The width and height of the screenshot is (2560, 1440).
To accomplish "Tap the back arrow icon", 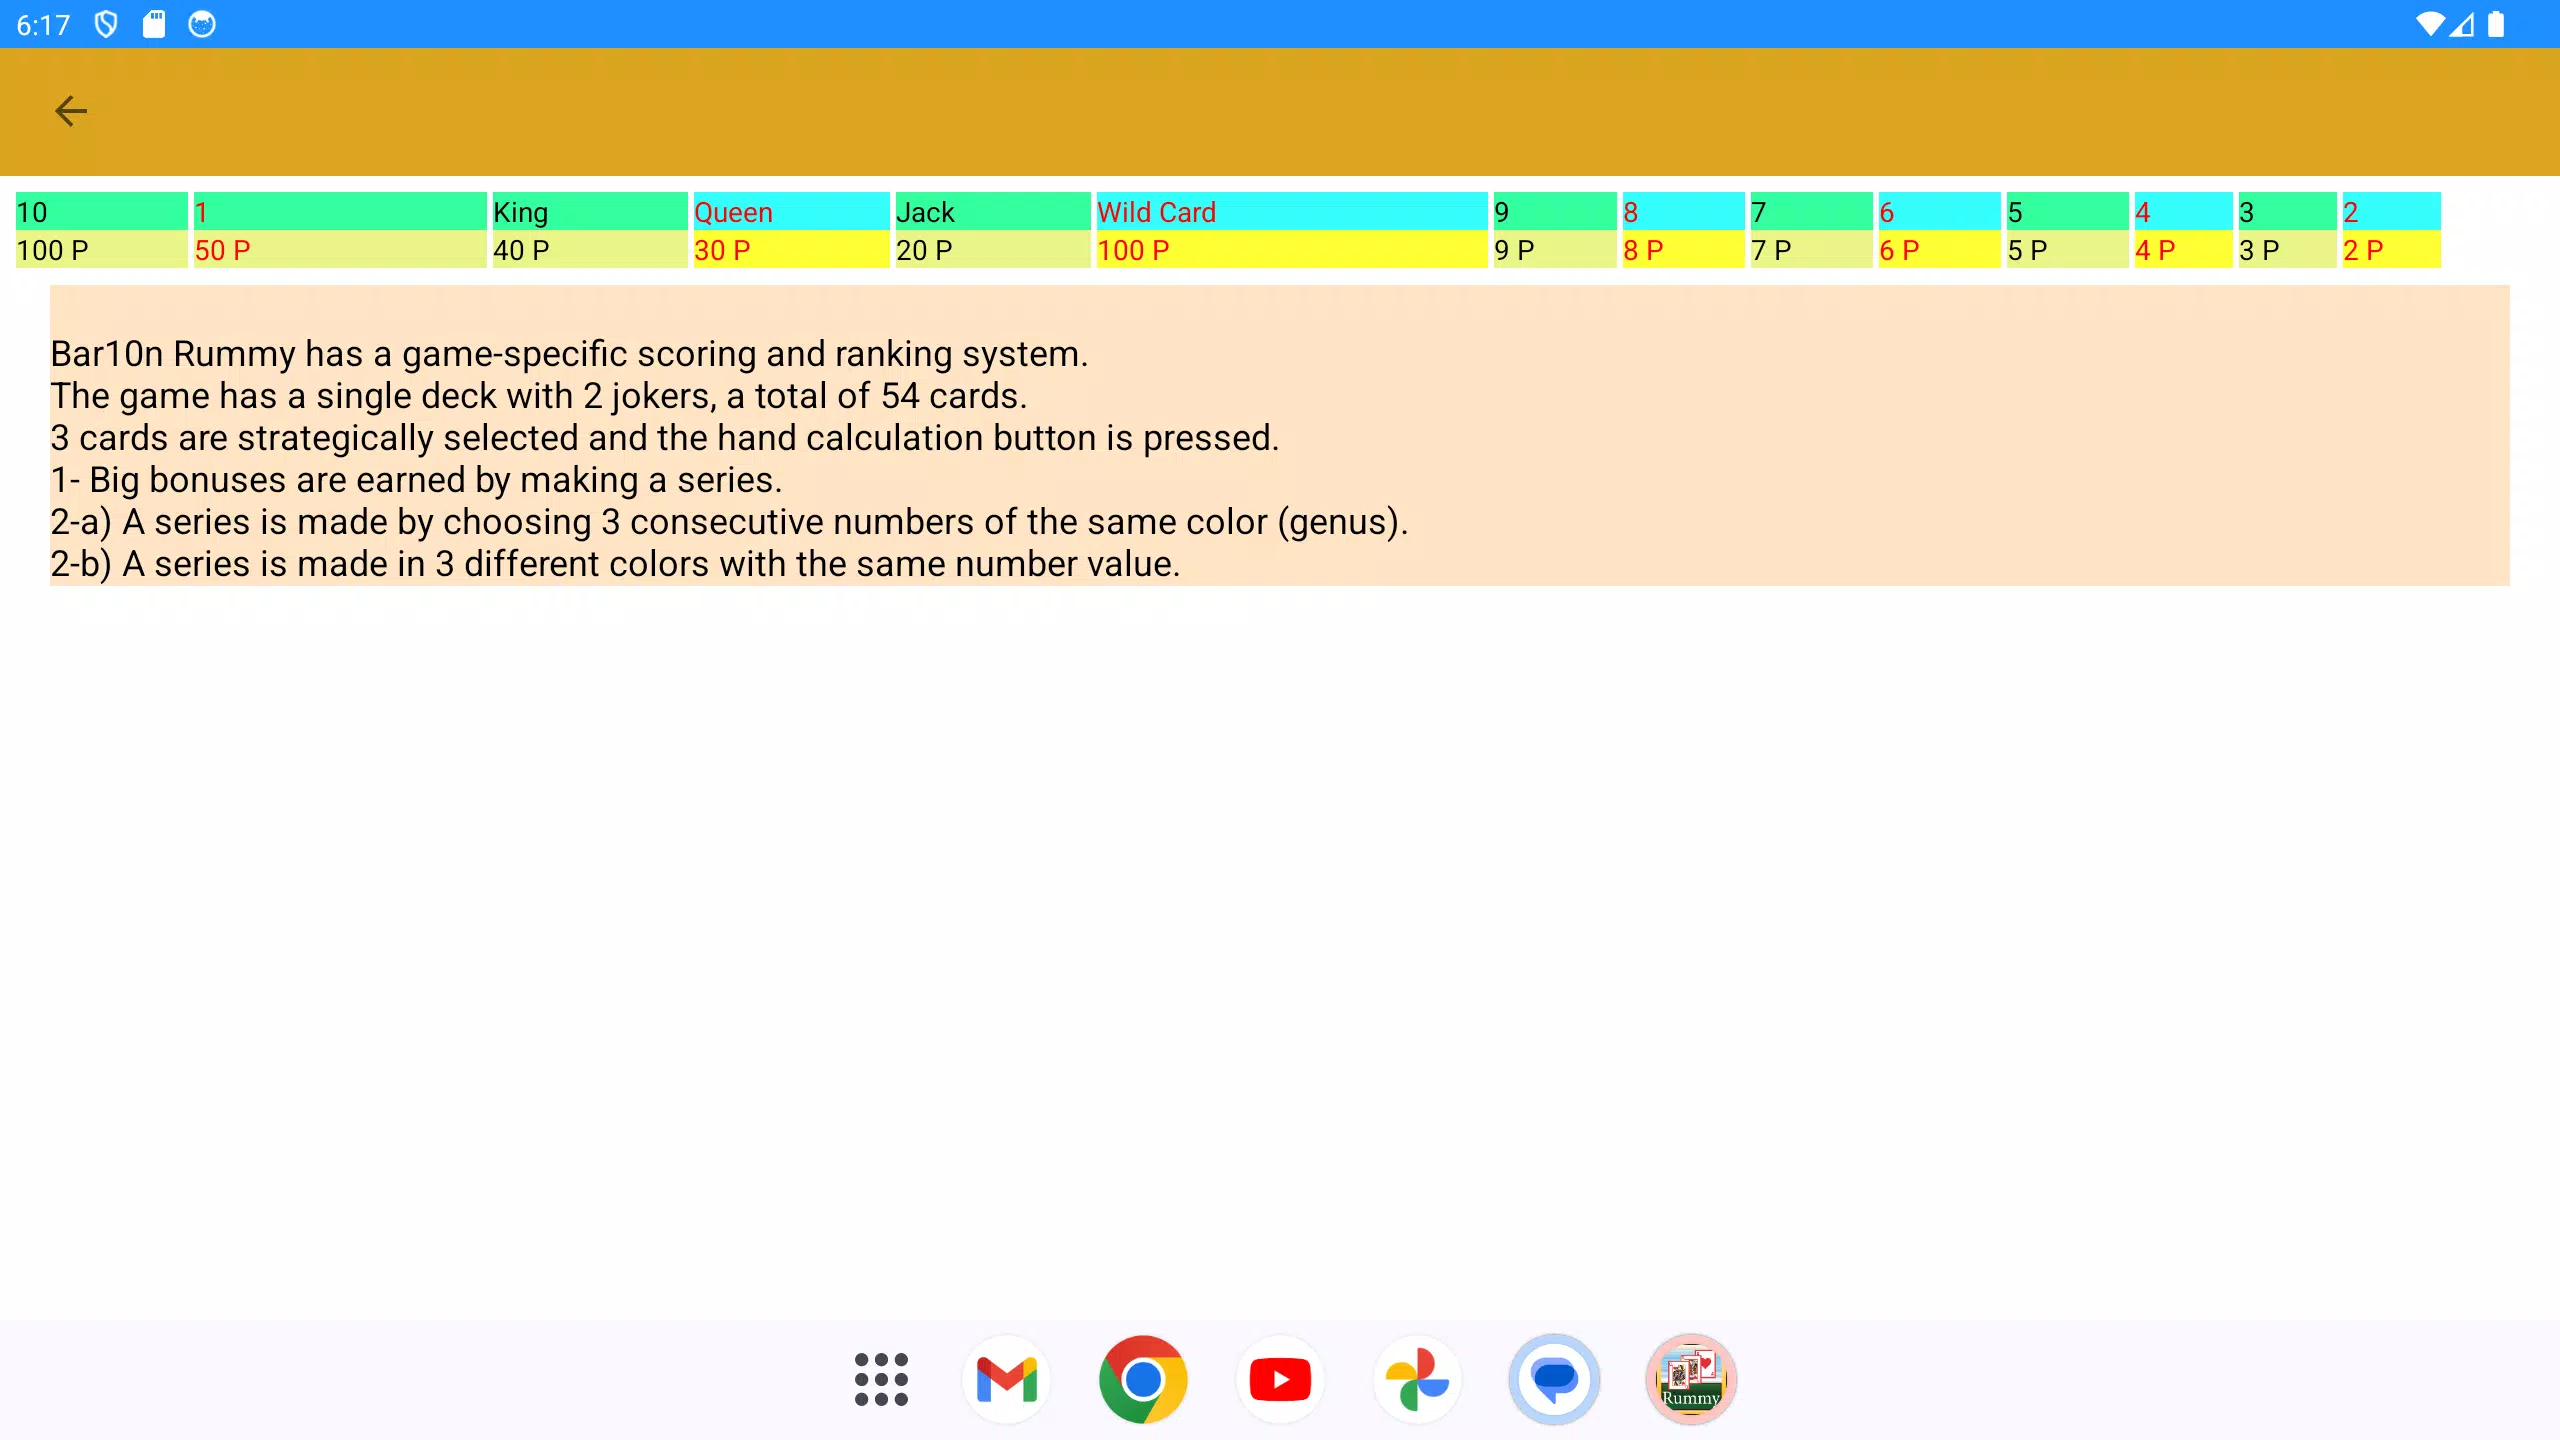I will (70, 111).
